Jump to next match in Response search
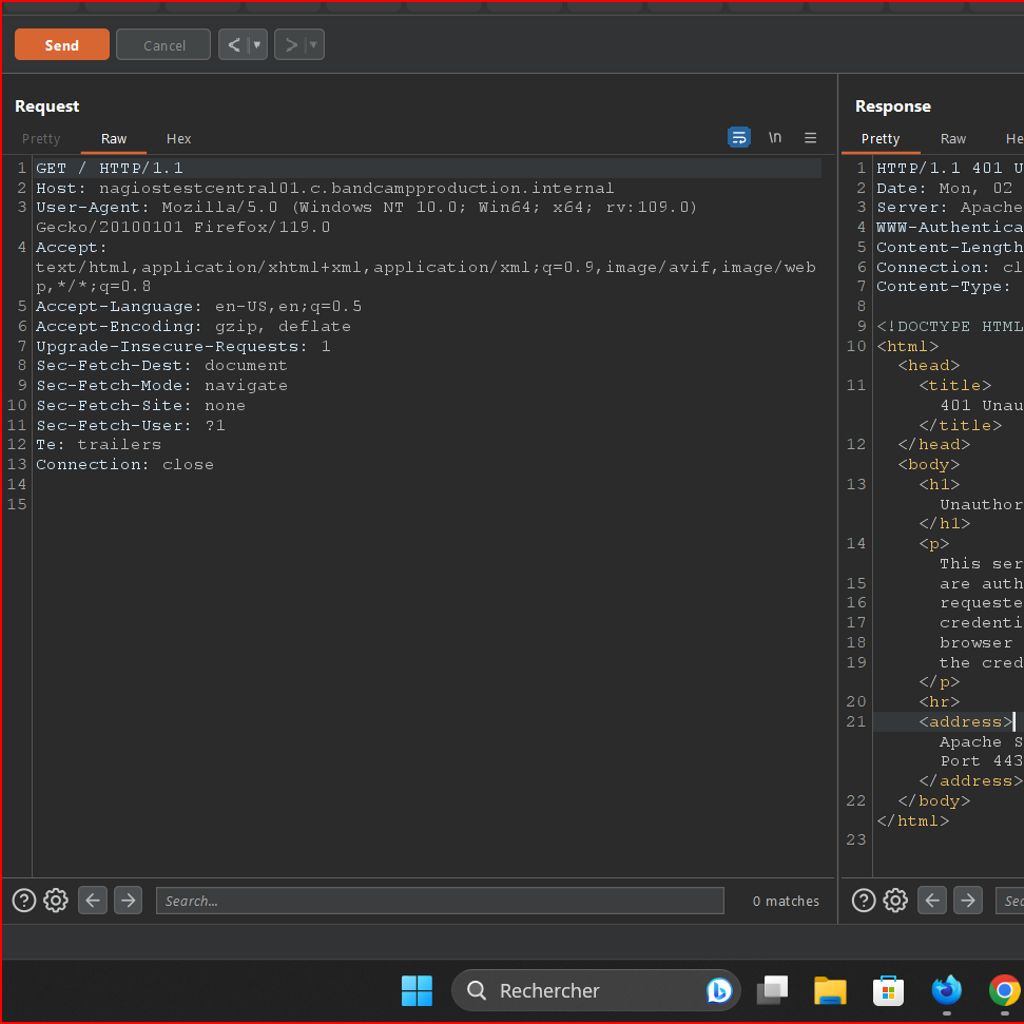 (967, 900)
